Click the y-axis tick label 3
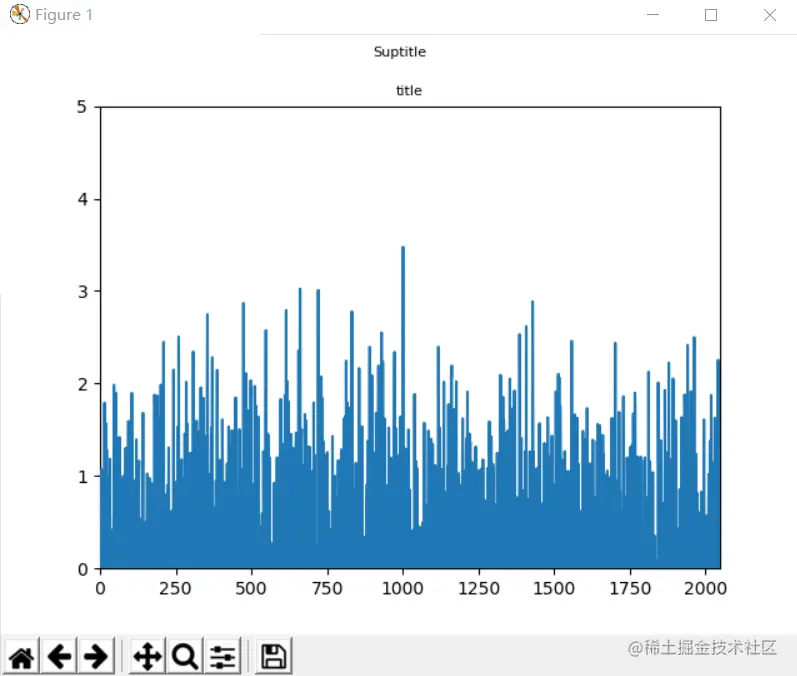This screenshot has width=797, height=676. [x=82, y=292]
